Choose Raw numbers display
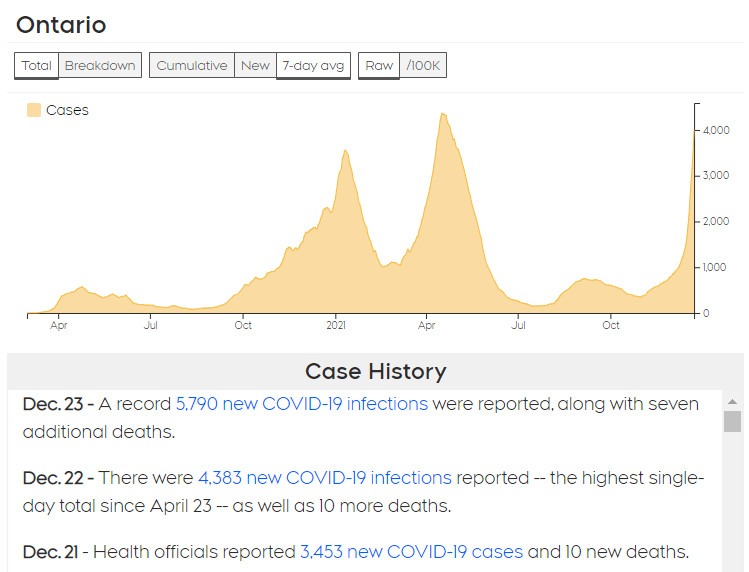The image size is (749, 572). (x=379, y=66)
